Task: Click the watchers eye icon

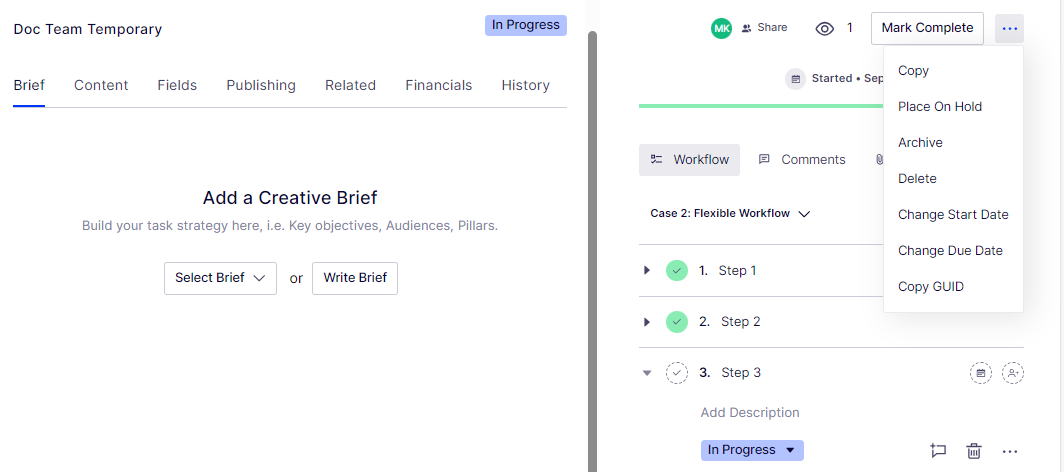Action: click(825, 28)
